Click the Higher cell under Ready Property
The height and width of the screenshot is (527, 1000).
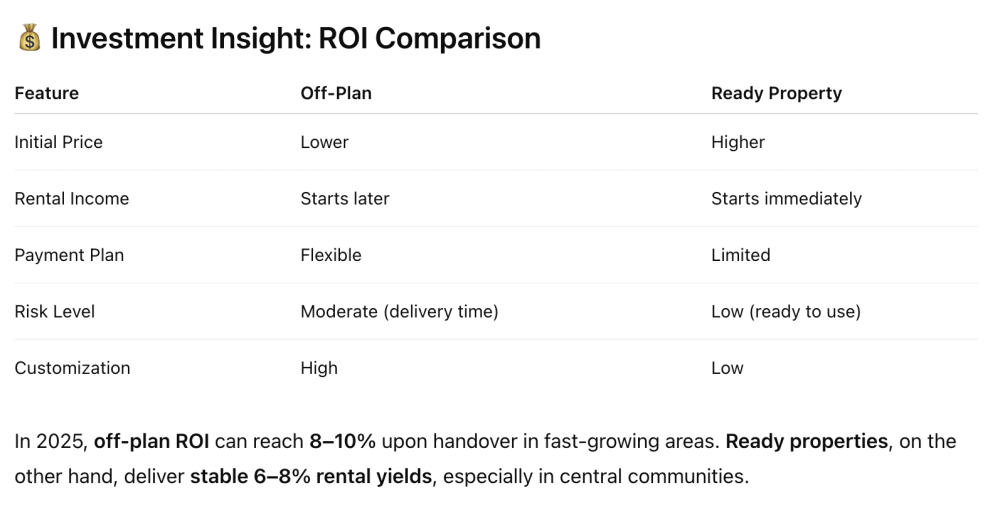click(738, 142)
